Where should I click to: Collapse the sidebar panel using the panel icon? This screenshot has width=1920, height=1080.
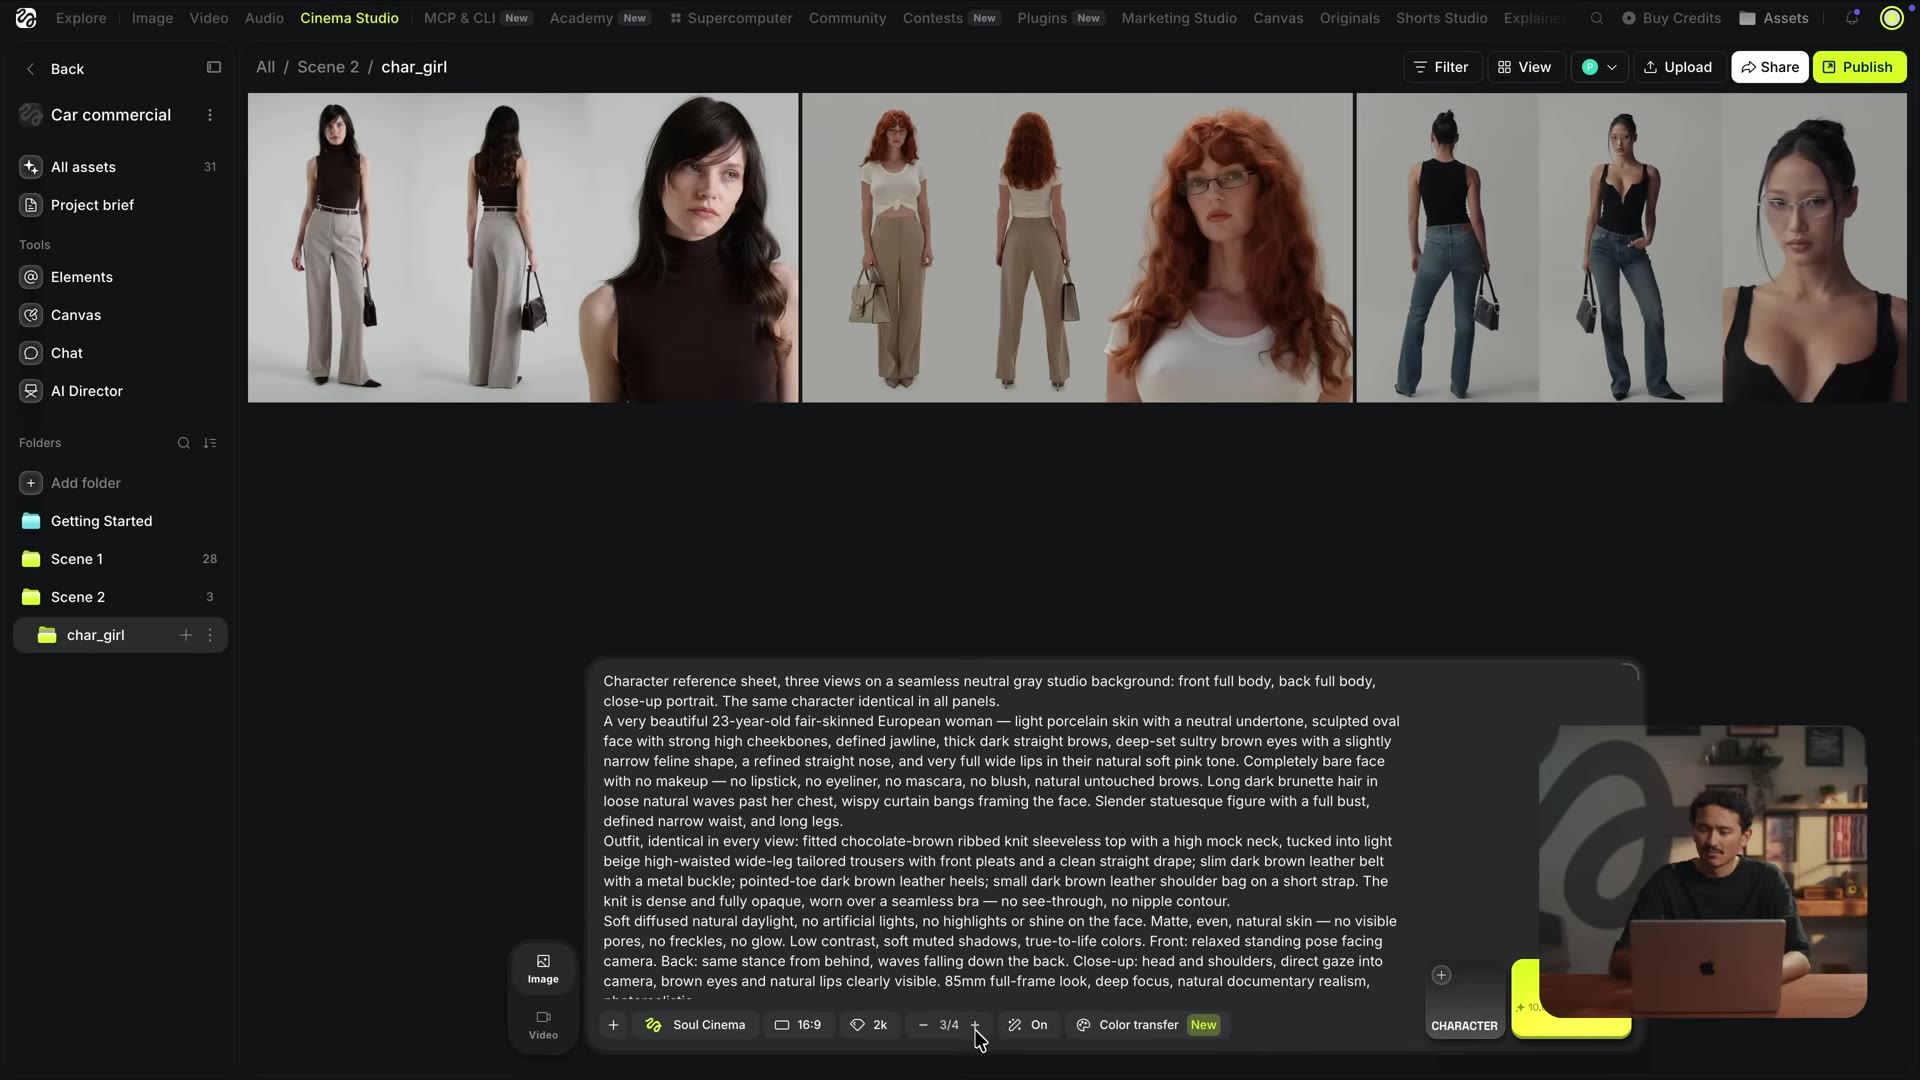pos(214,67)
